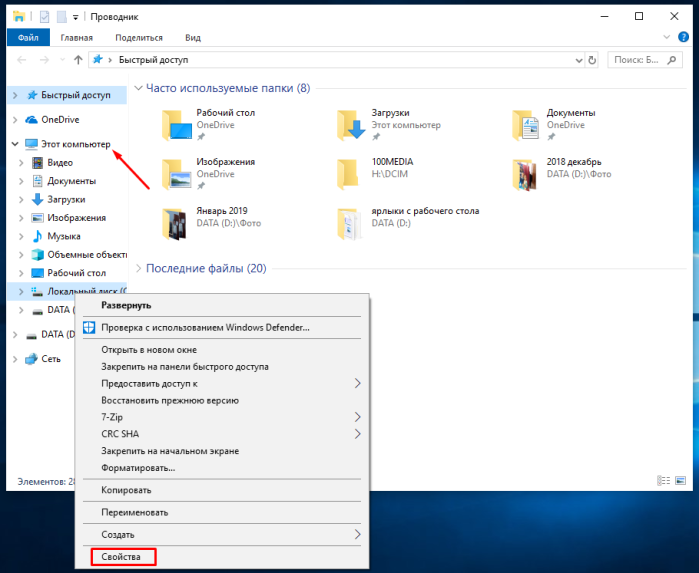Open Предоставить доступ к submenu
The width and height of the screenshot is (699, 573).
(222, 383)
